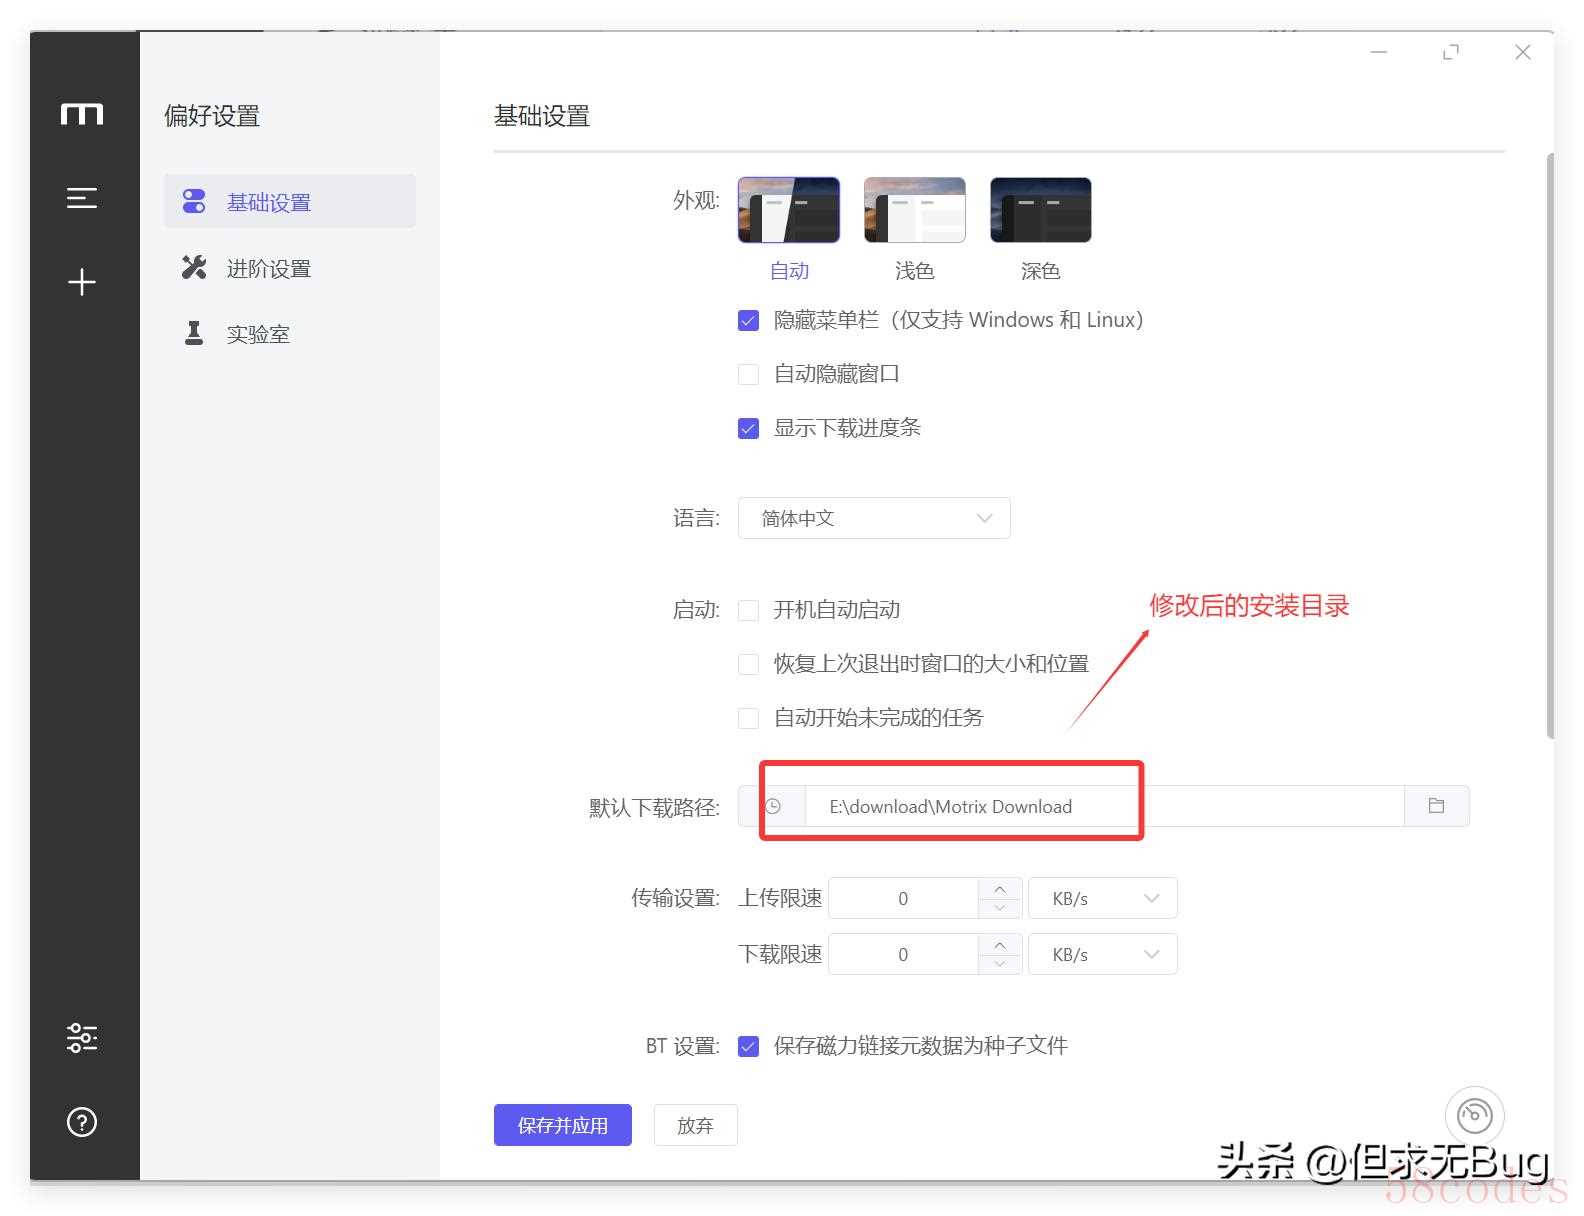Screen dimensions: 1584x1216
Task: Click the Motrix logo icon
Action: pyautogui.click(x=81, y=114)
